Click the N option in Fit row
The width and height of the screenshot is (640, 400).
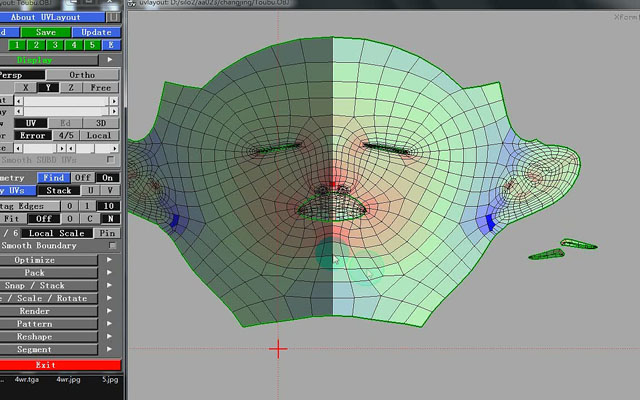pyautogui.click(x=110, y=218)
